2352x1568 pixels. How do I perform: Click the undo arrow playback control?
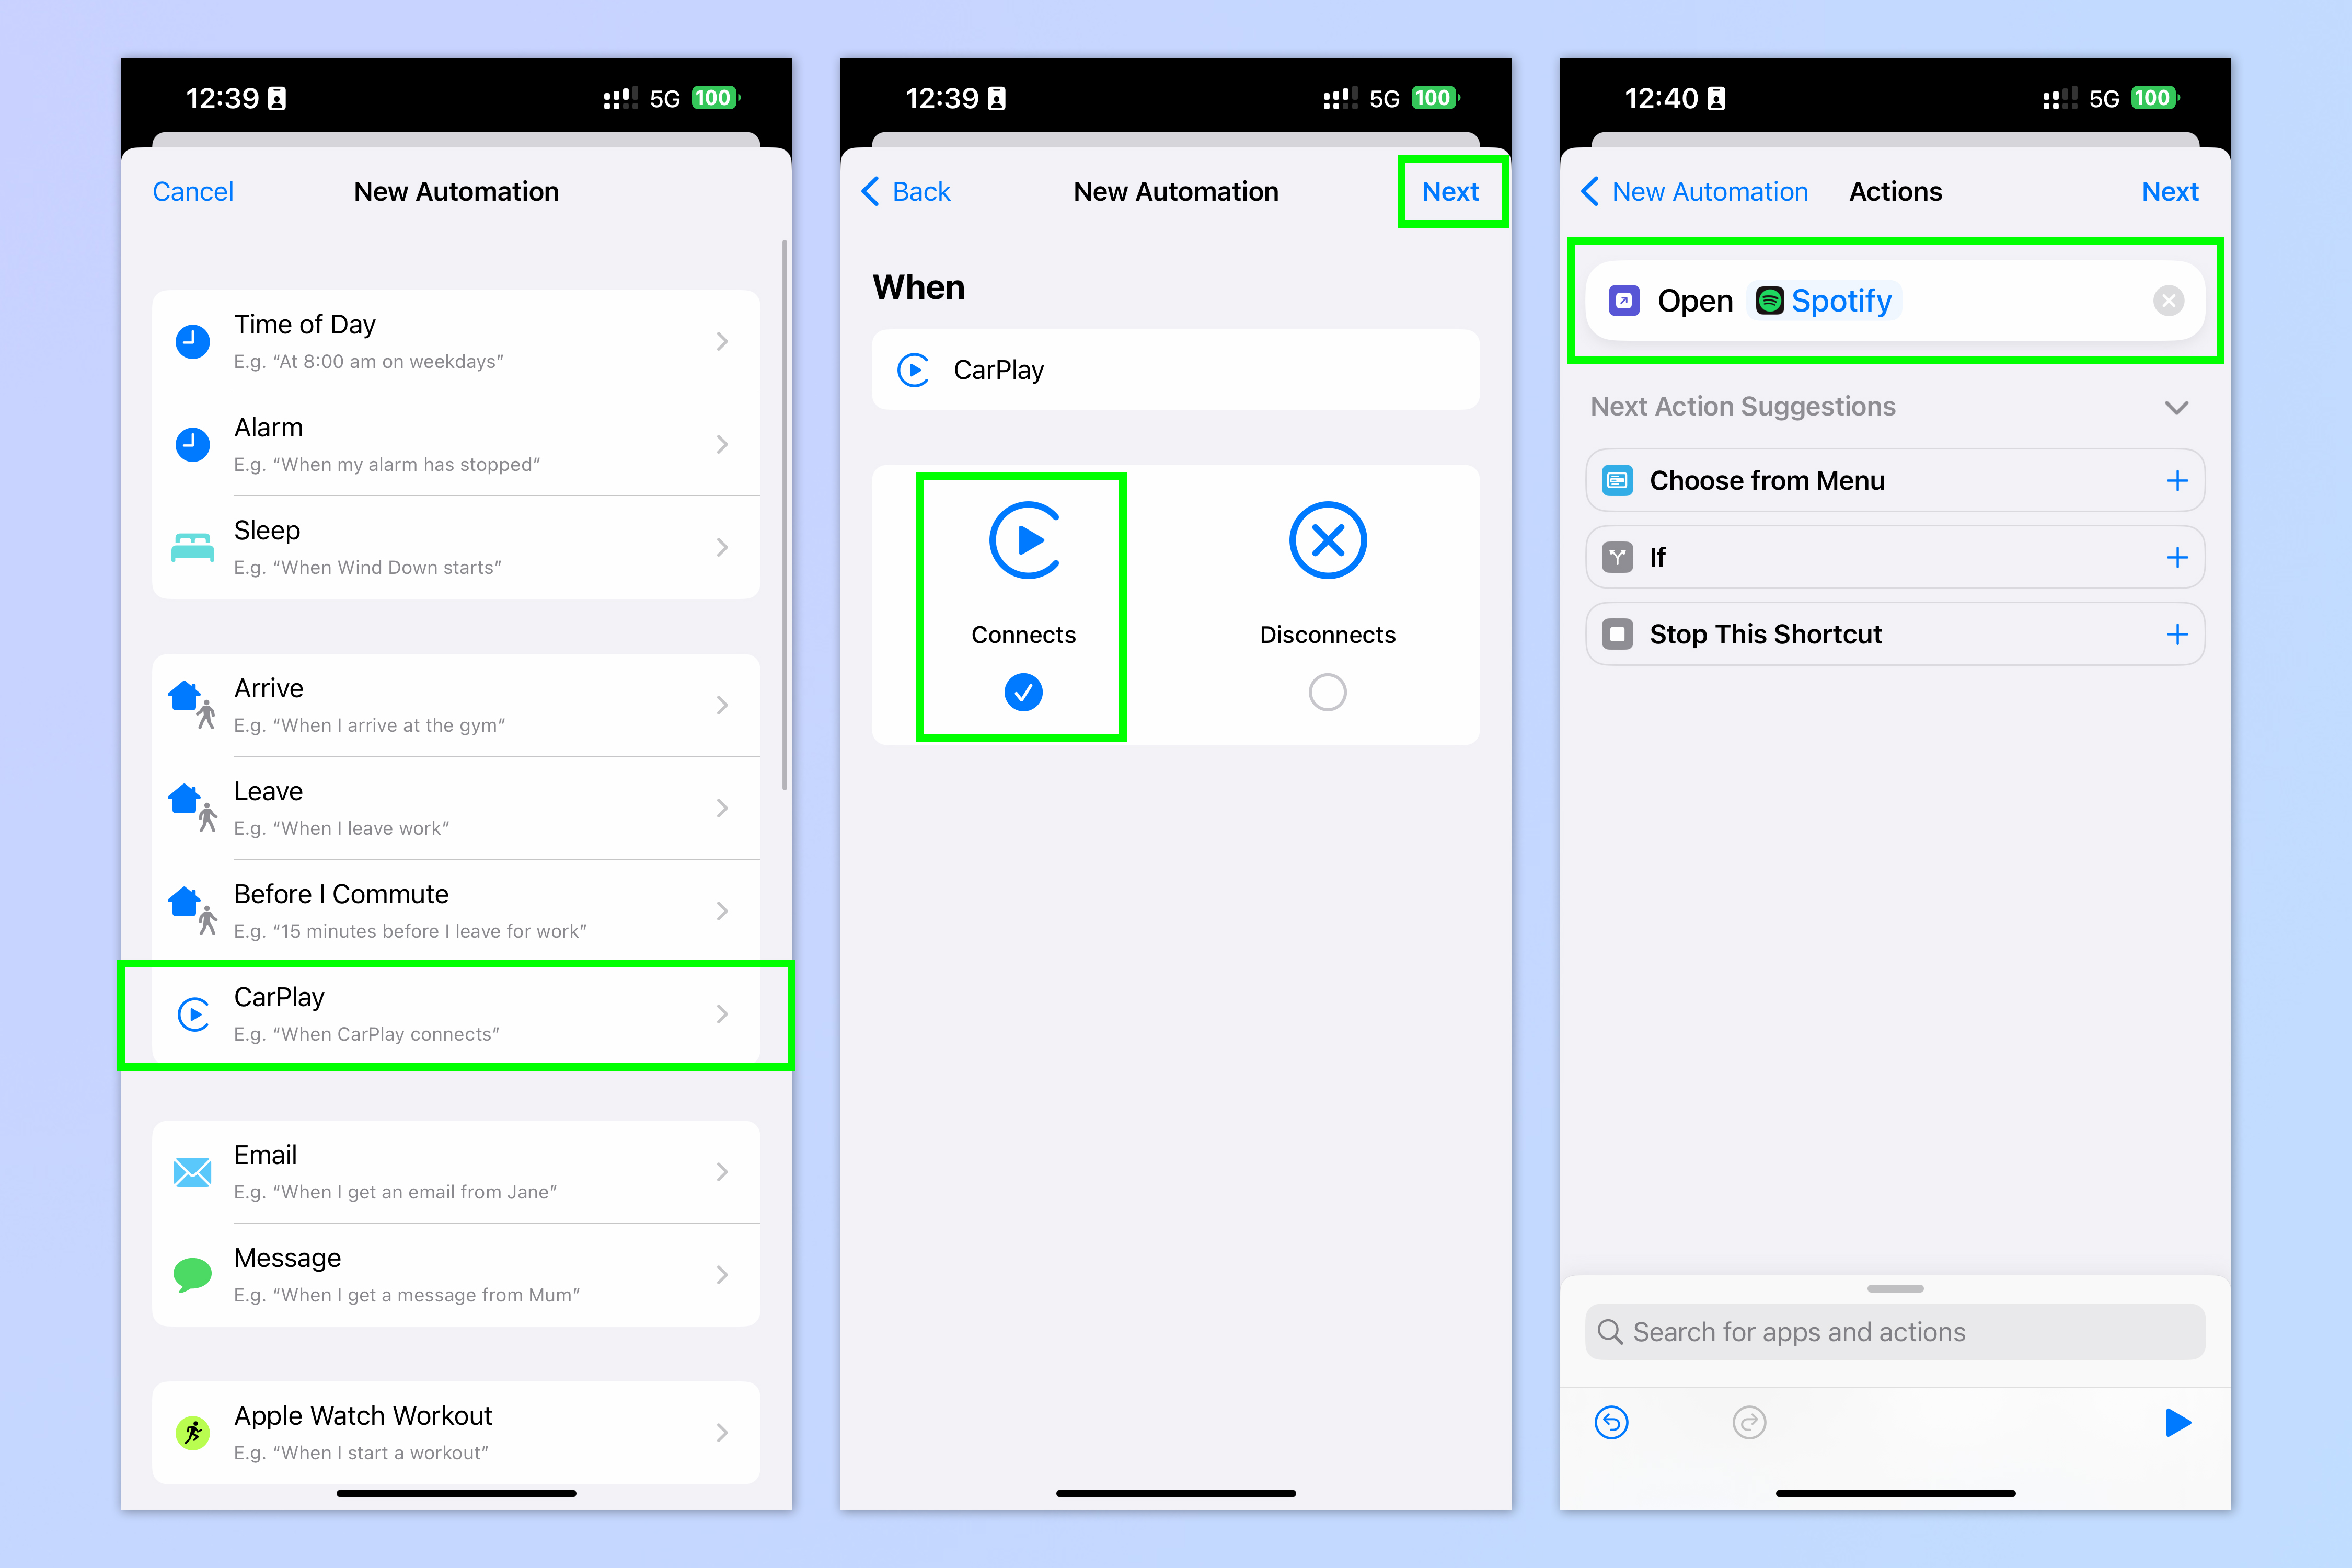[1612, 1421]
